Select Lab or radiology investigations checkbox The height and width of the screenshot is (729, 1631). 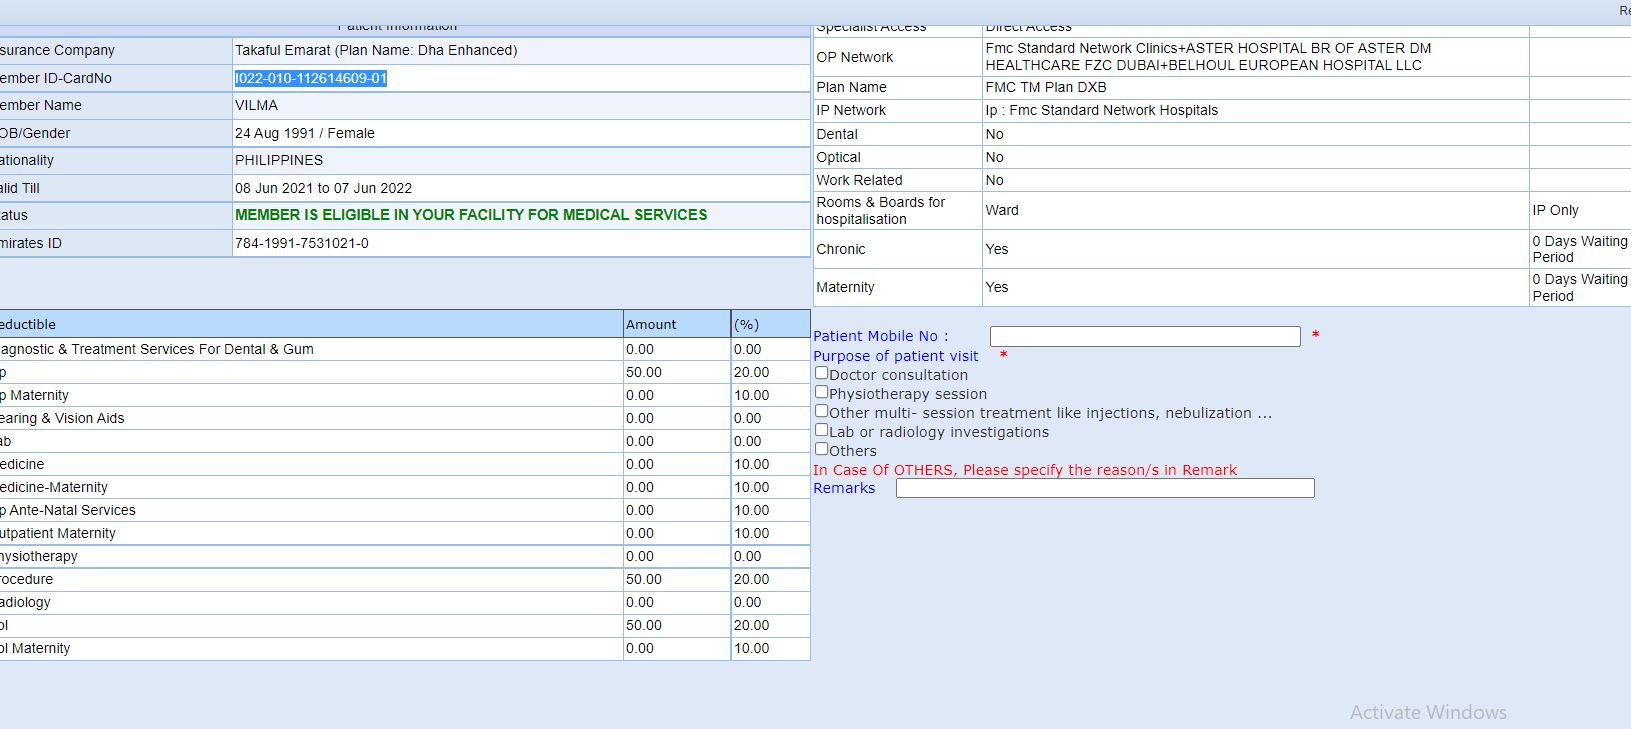[x=821, y=430]
